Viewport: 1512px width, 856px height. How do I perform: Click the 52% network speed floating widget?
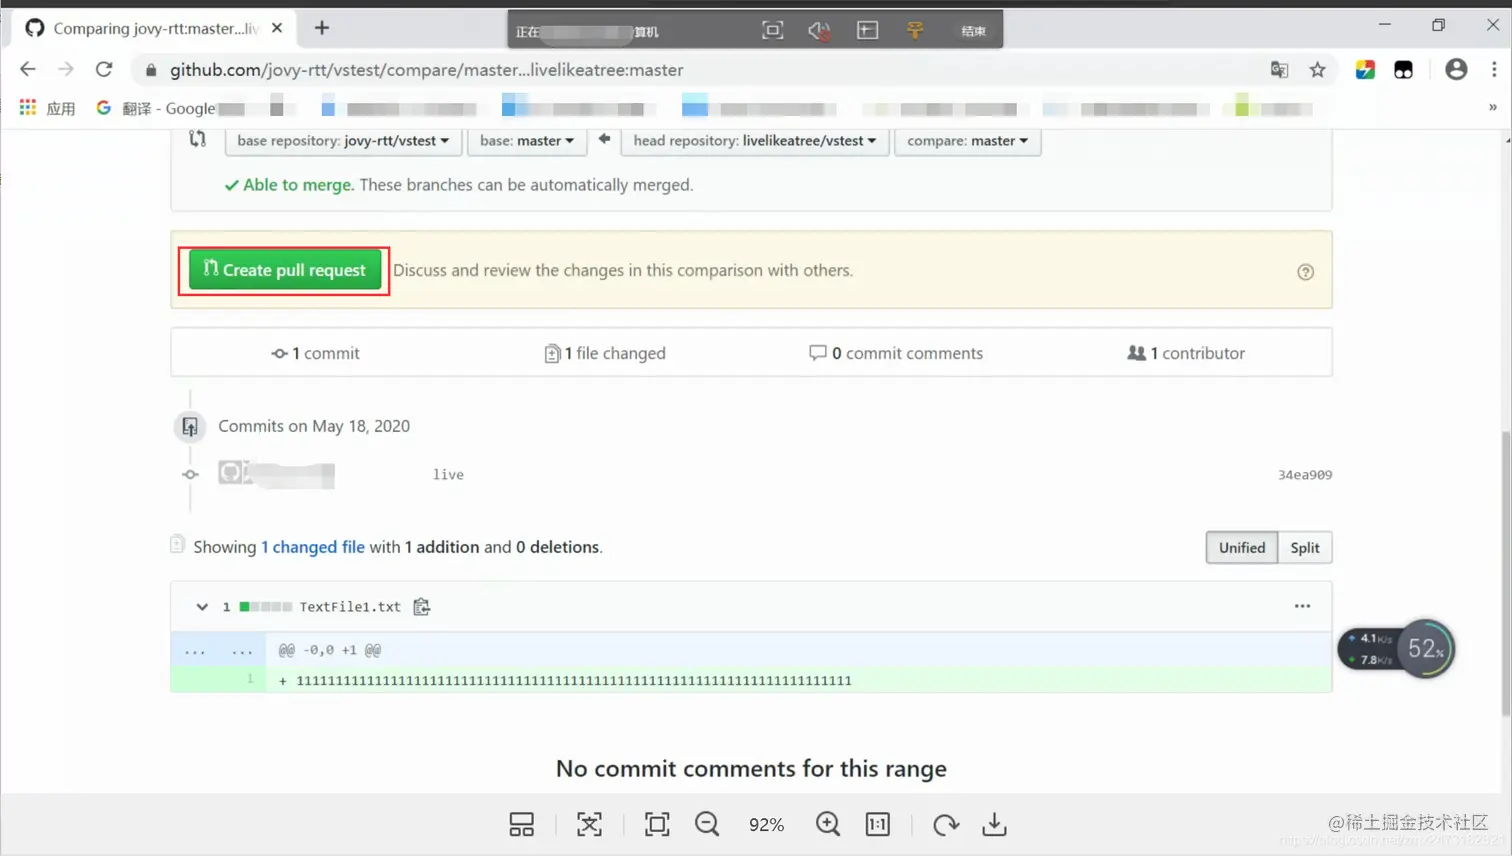(x=1396, y=649)
